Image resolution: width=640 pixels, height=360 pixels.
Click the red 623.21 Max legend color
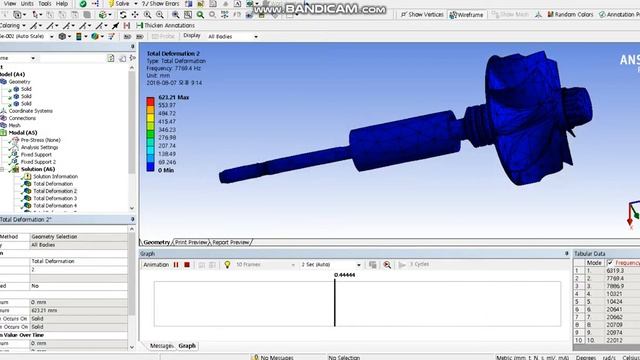tap(150, 101)
